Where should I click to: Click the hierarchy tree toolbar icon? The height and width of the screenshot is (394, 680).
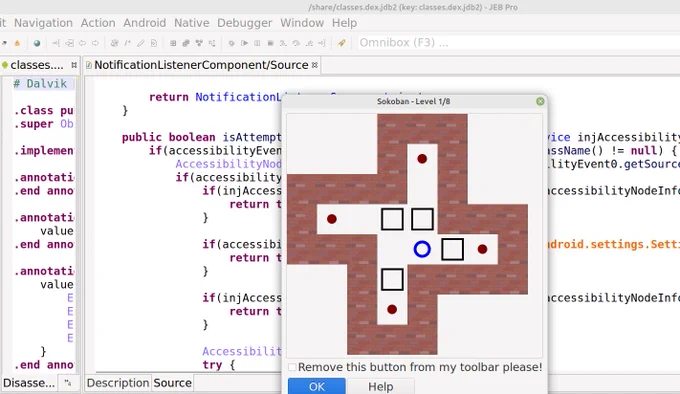coord(212,43)
